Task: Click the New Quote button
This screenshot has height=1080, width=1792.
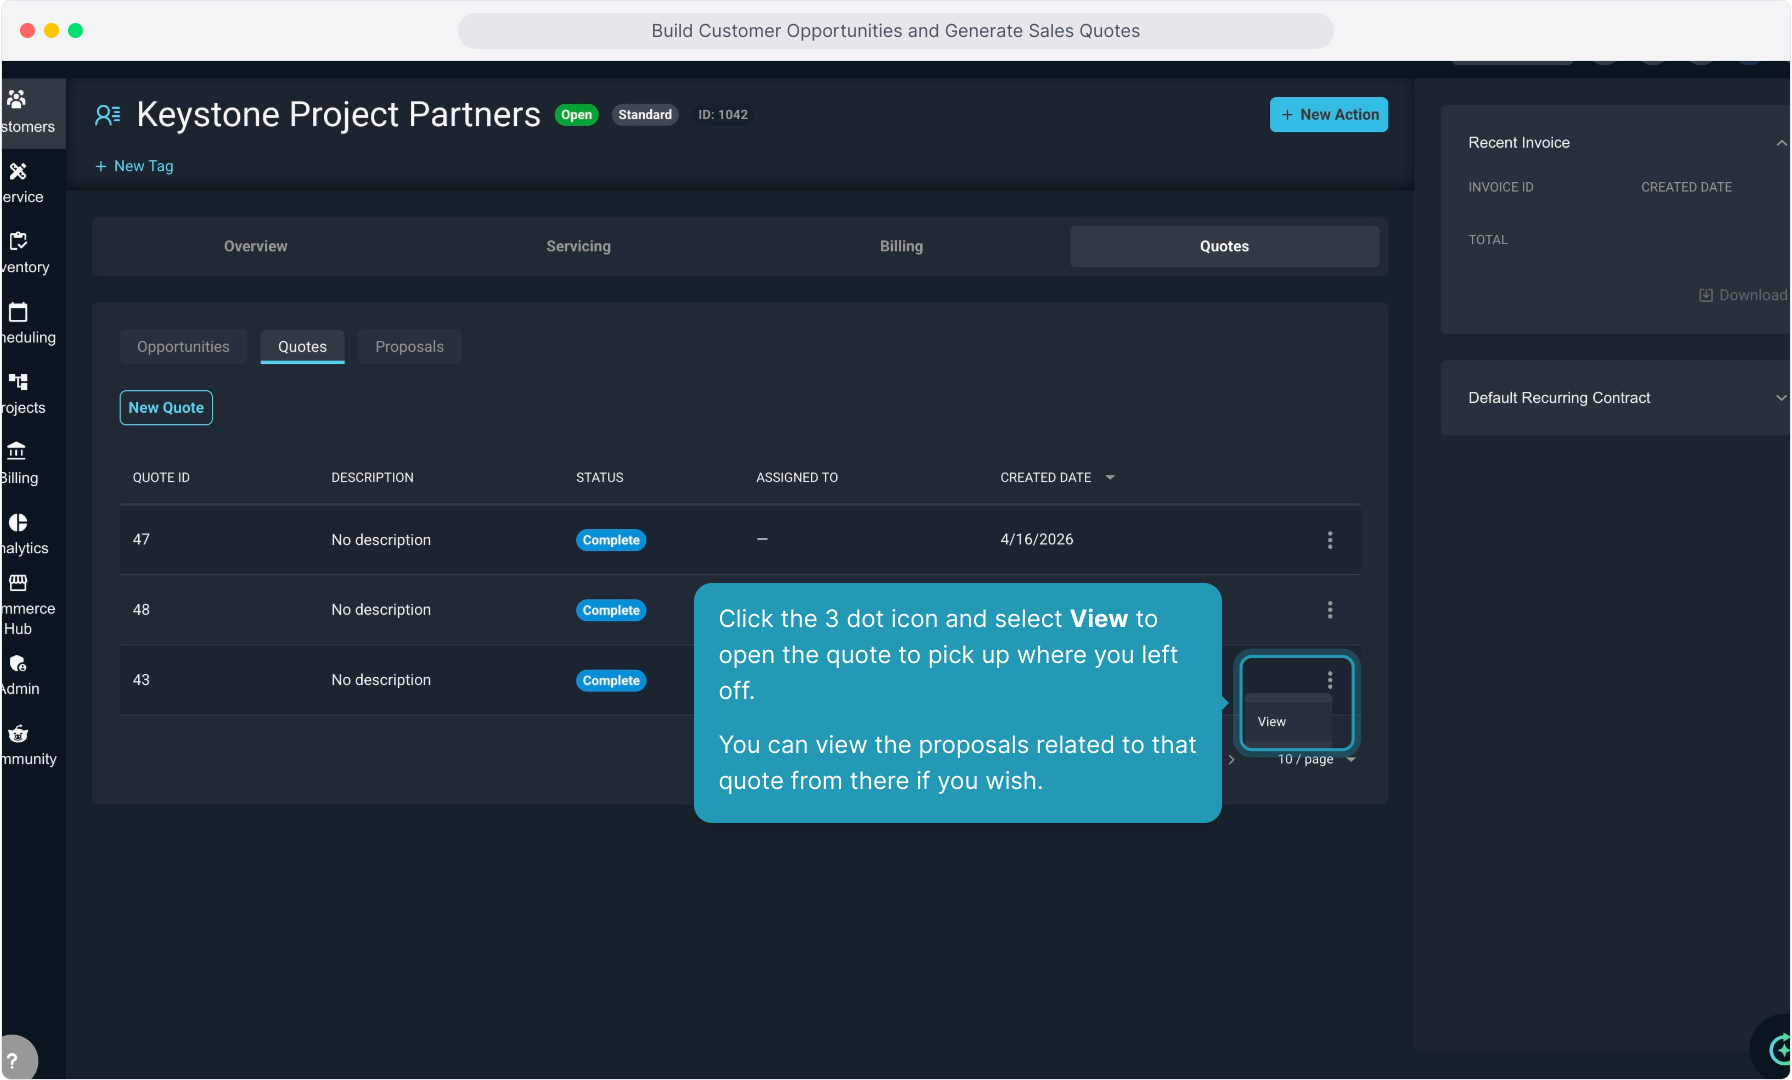Action: [x=166, y=408]
